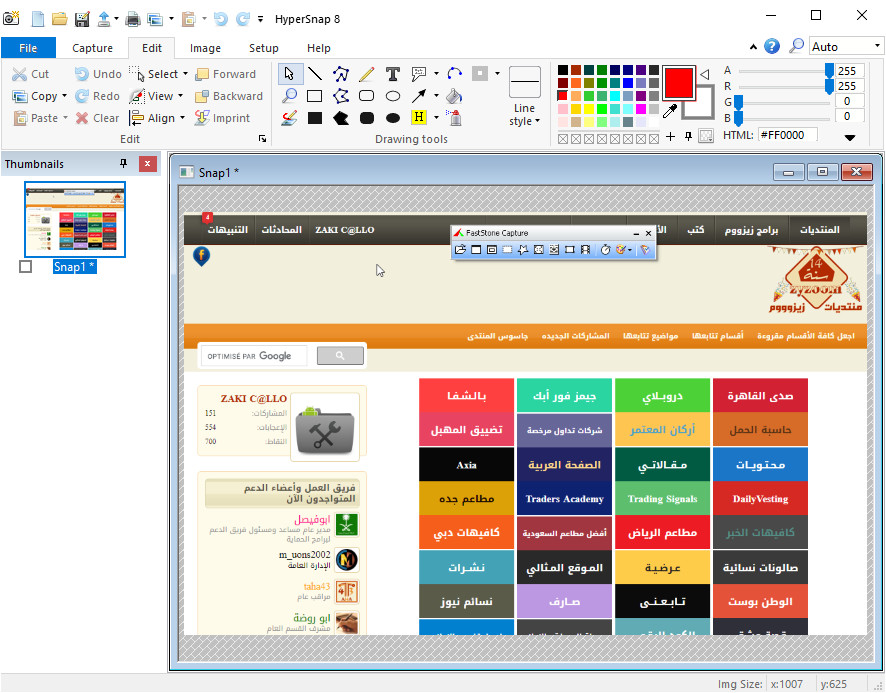This screenshot has width=886, height=693.
Task: Click the Undo button
Action: click(x=98, y=74)
